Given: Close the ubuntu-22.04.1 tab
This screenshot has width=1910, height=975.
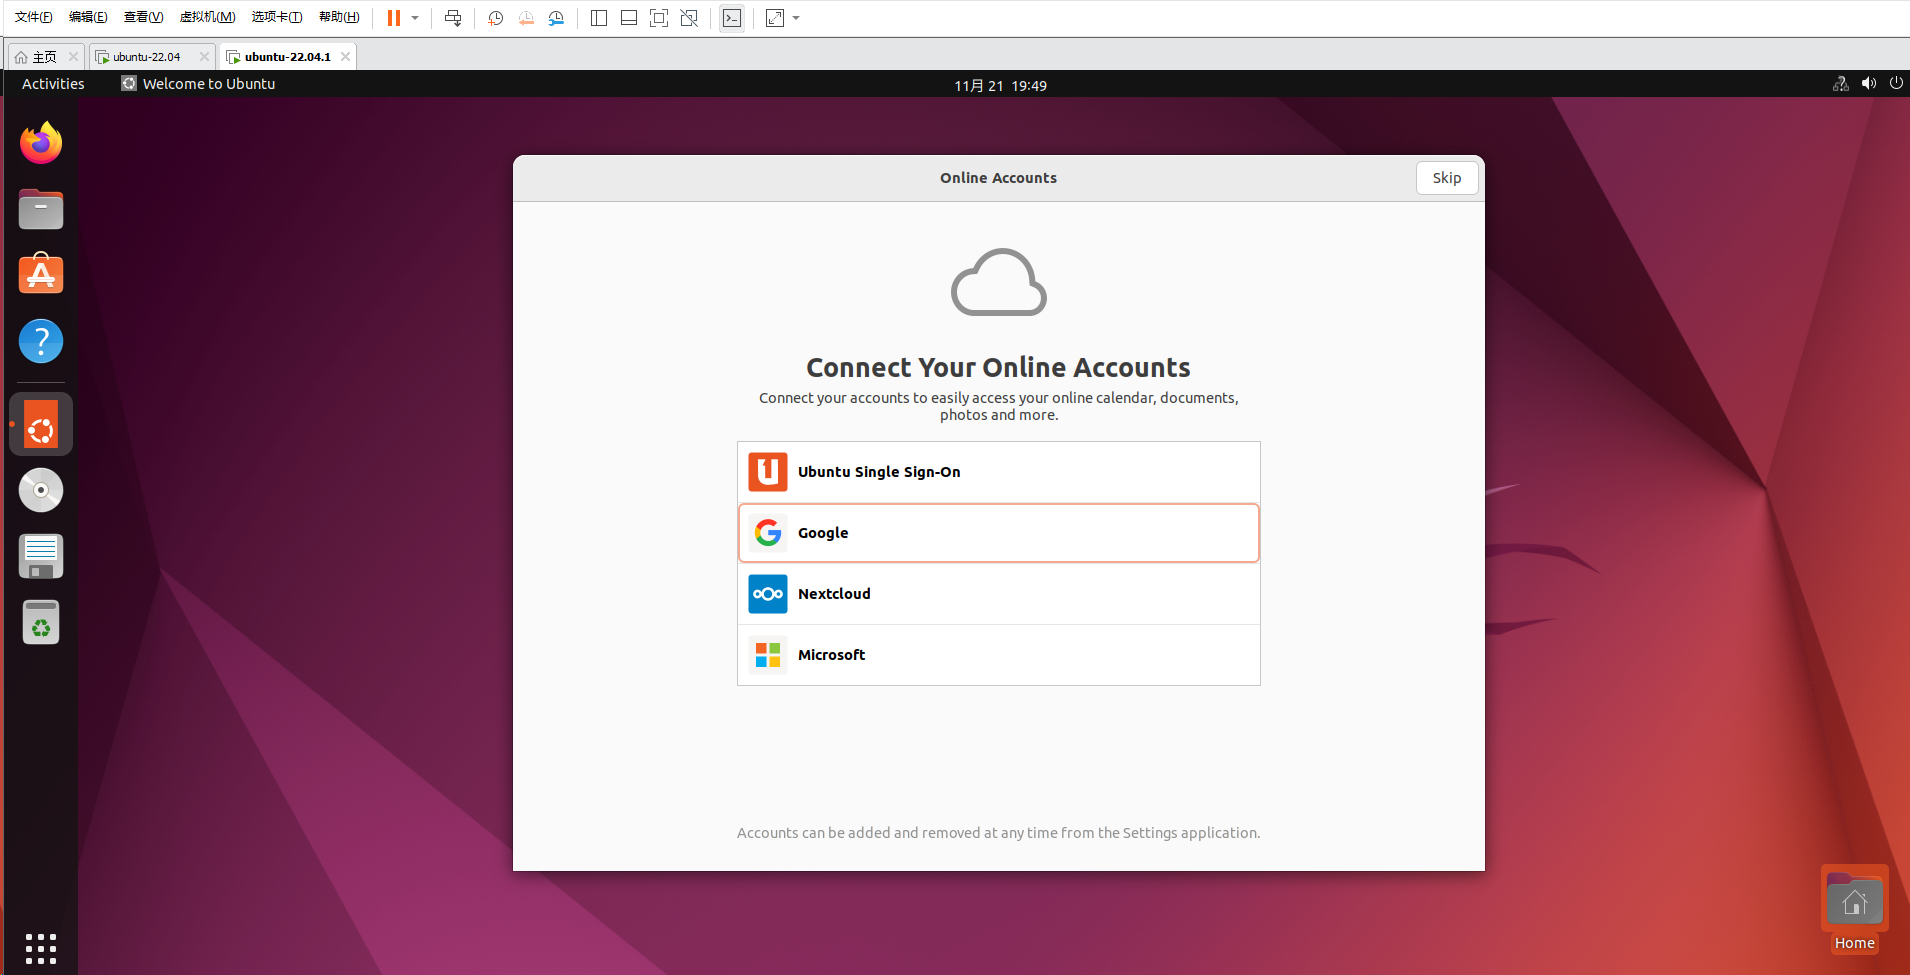Looking at the screenshot, I should [345, 57].
